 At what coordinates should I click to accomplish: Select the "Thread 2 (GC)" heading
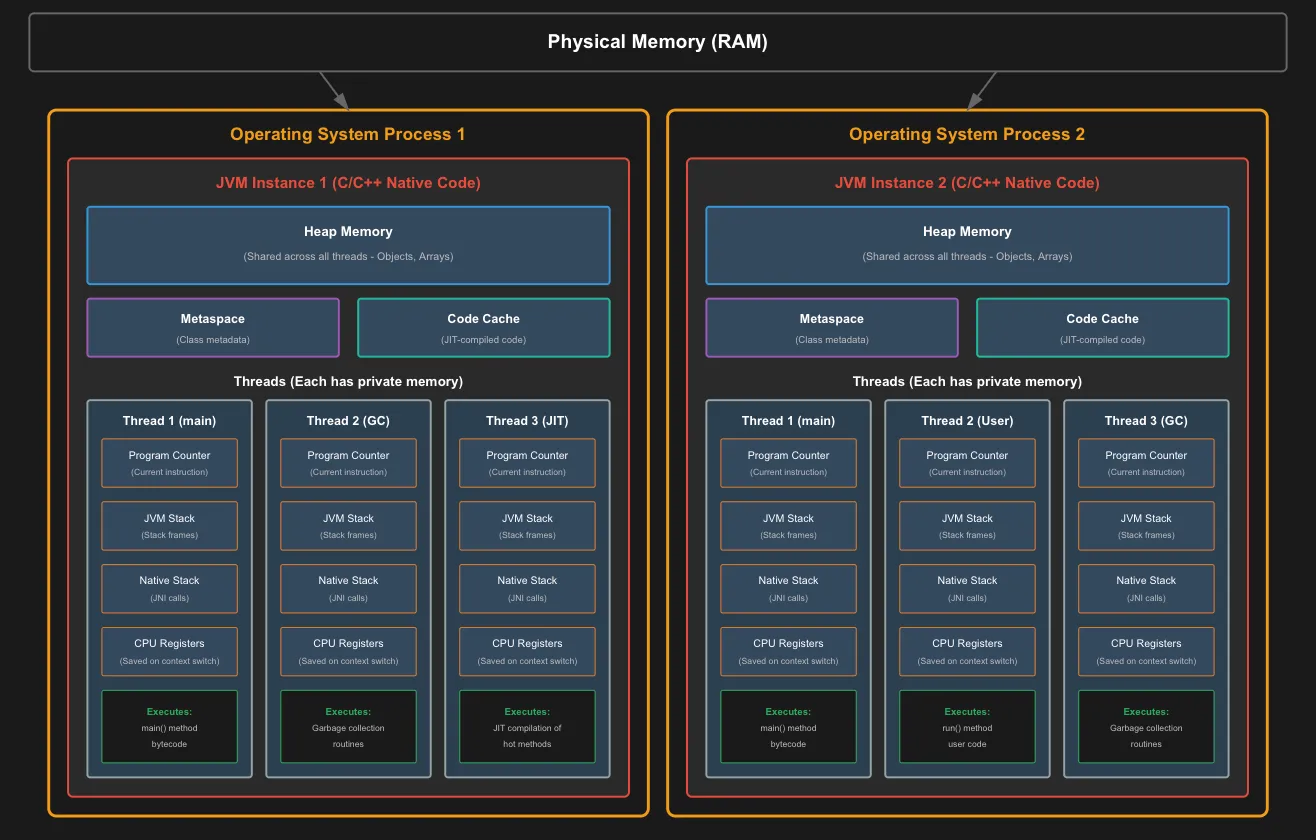[348, 420]
